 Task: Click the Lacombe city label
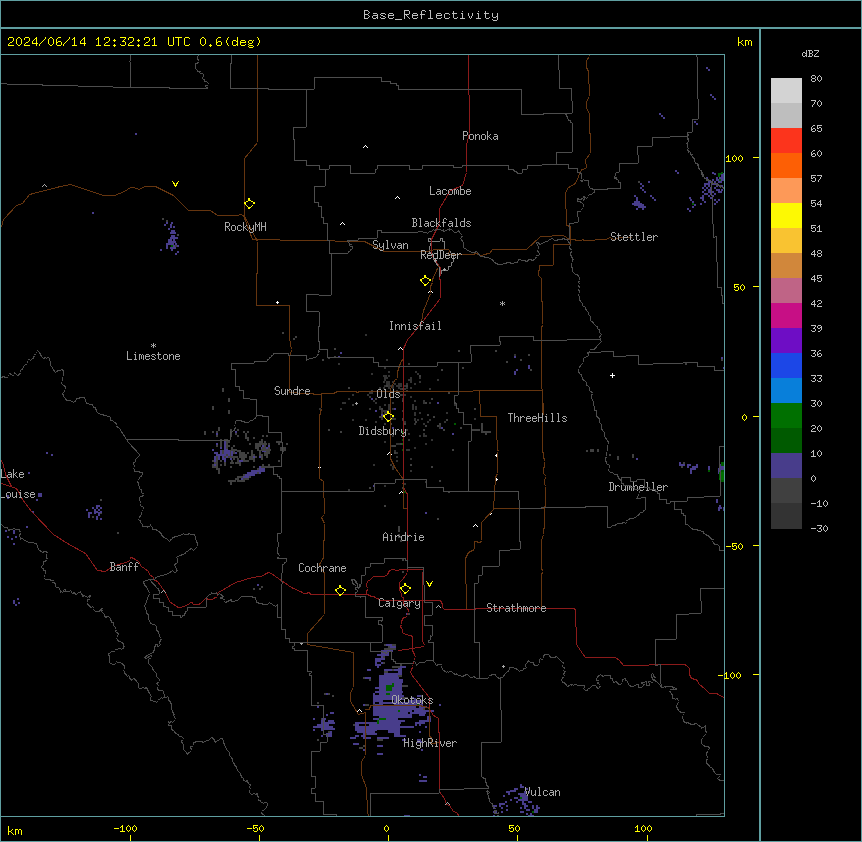[x=450, y=191]
